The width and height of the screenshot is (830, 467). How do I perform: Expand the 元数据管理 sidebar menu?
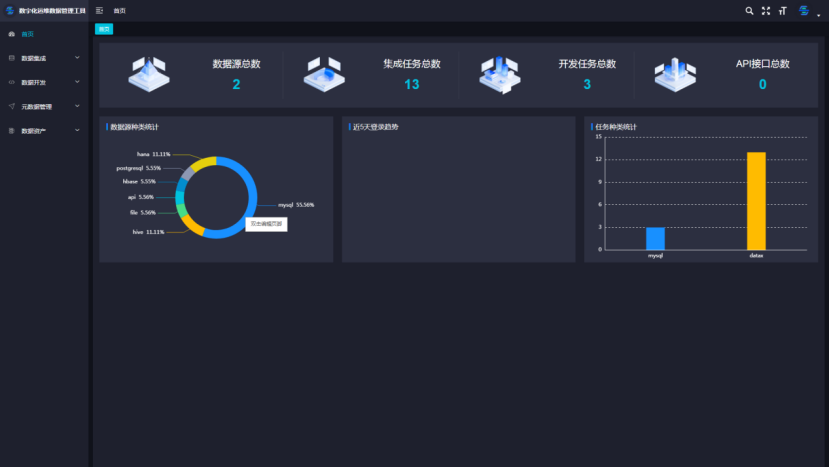(40, 106)
